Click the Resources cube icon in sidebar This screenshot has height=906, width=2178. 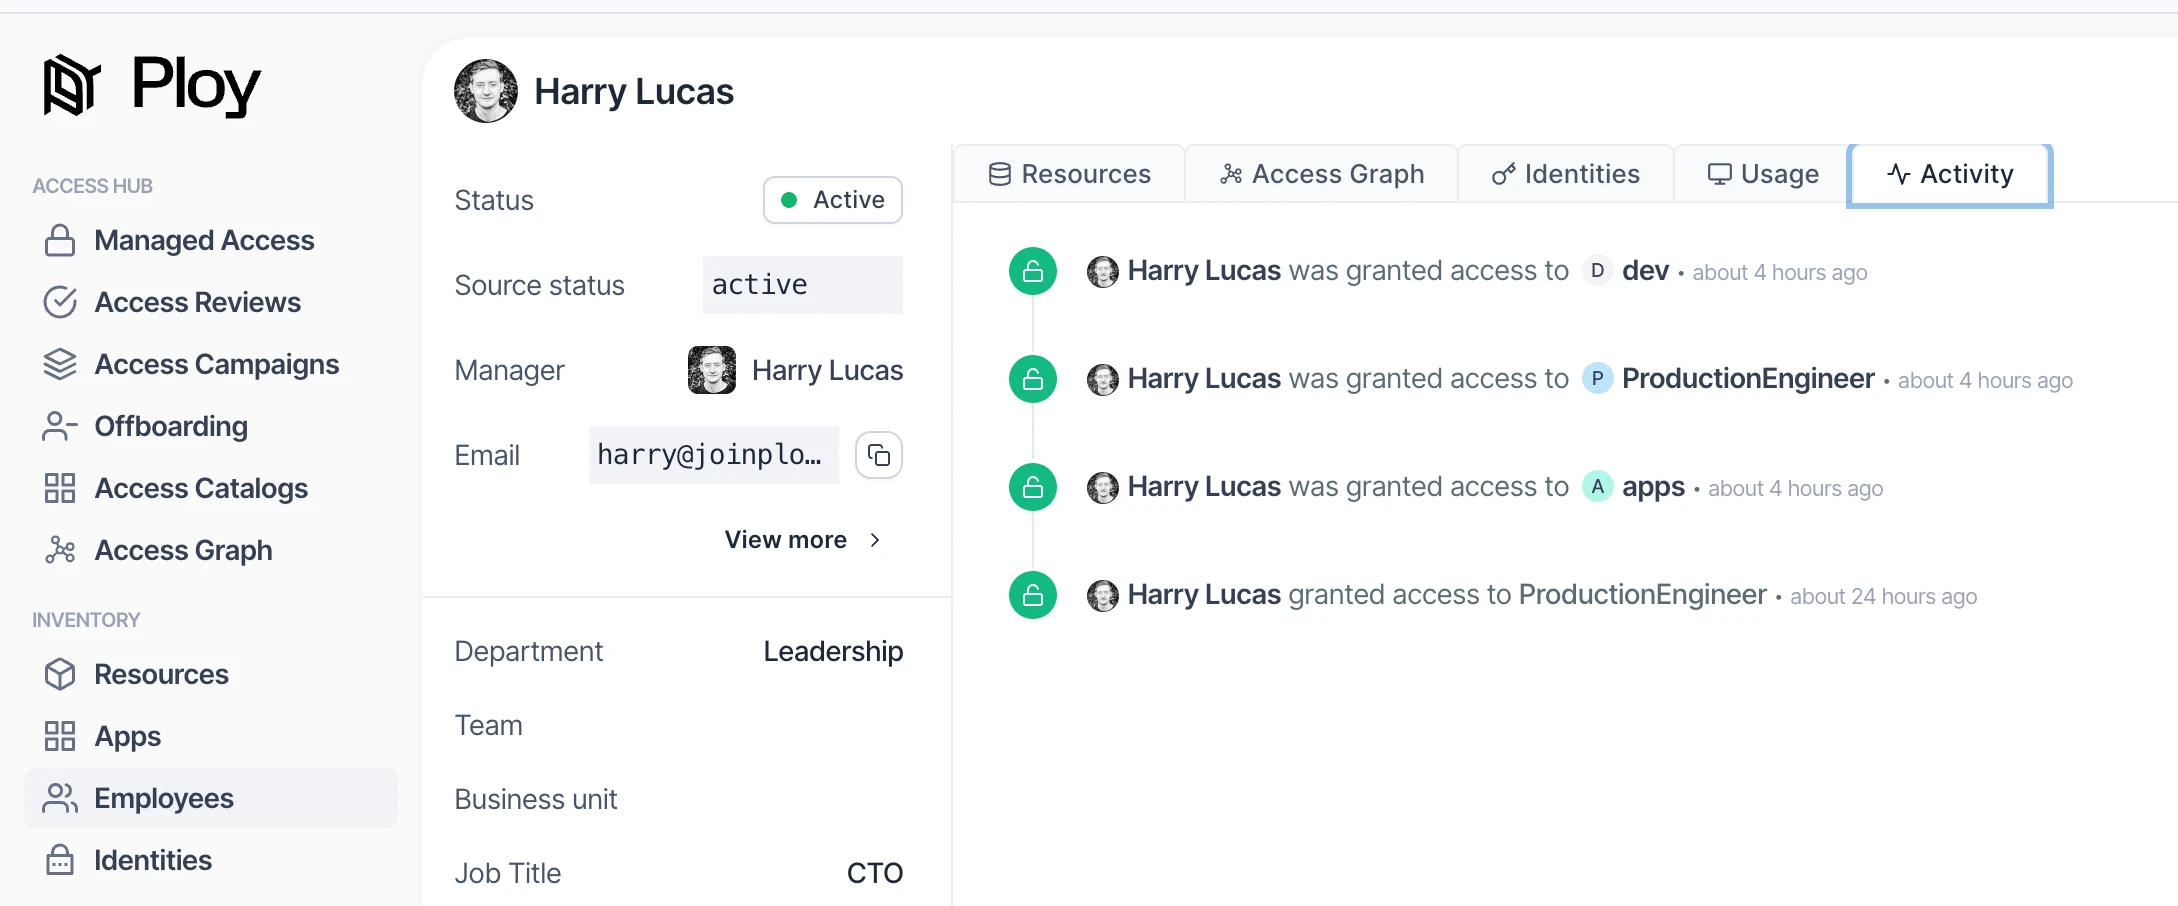point(60,674)
